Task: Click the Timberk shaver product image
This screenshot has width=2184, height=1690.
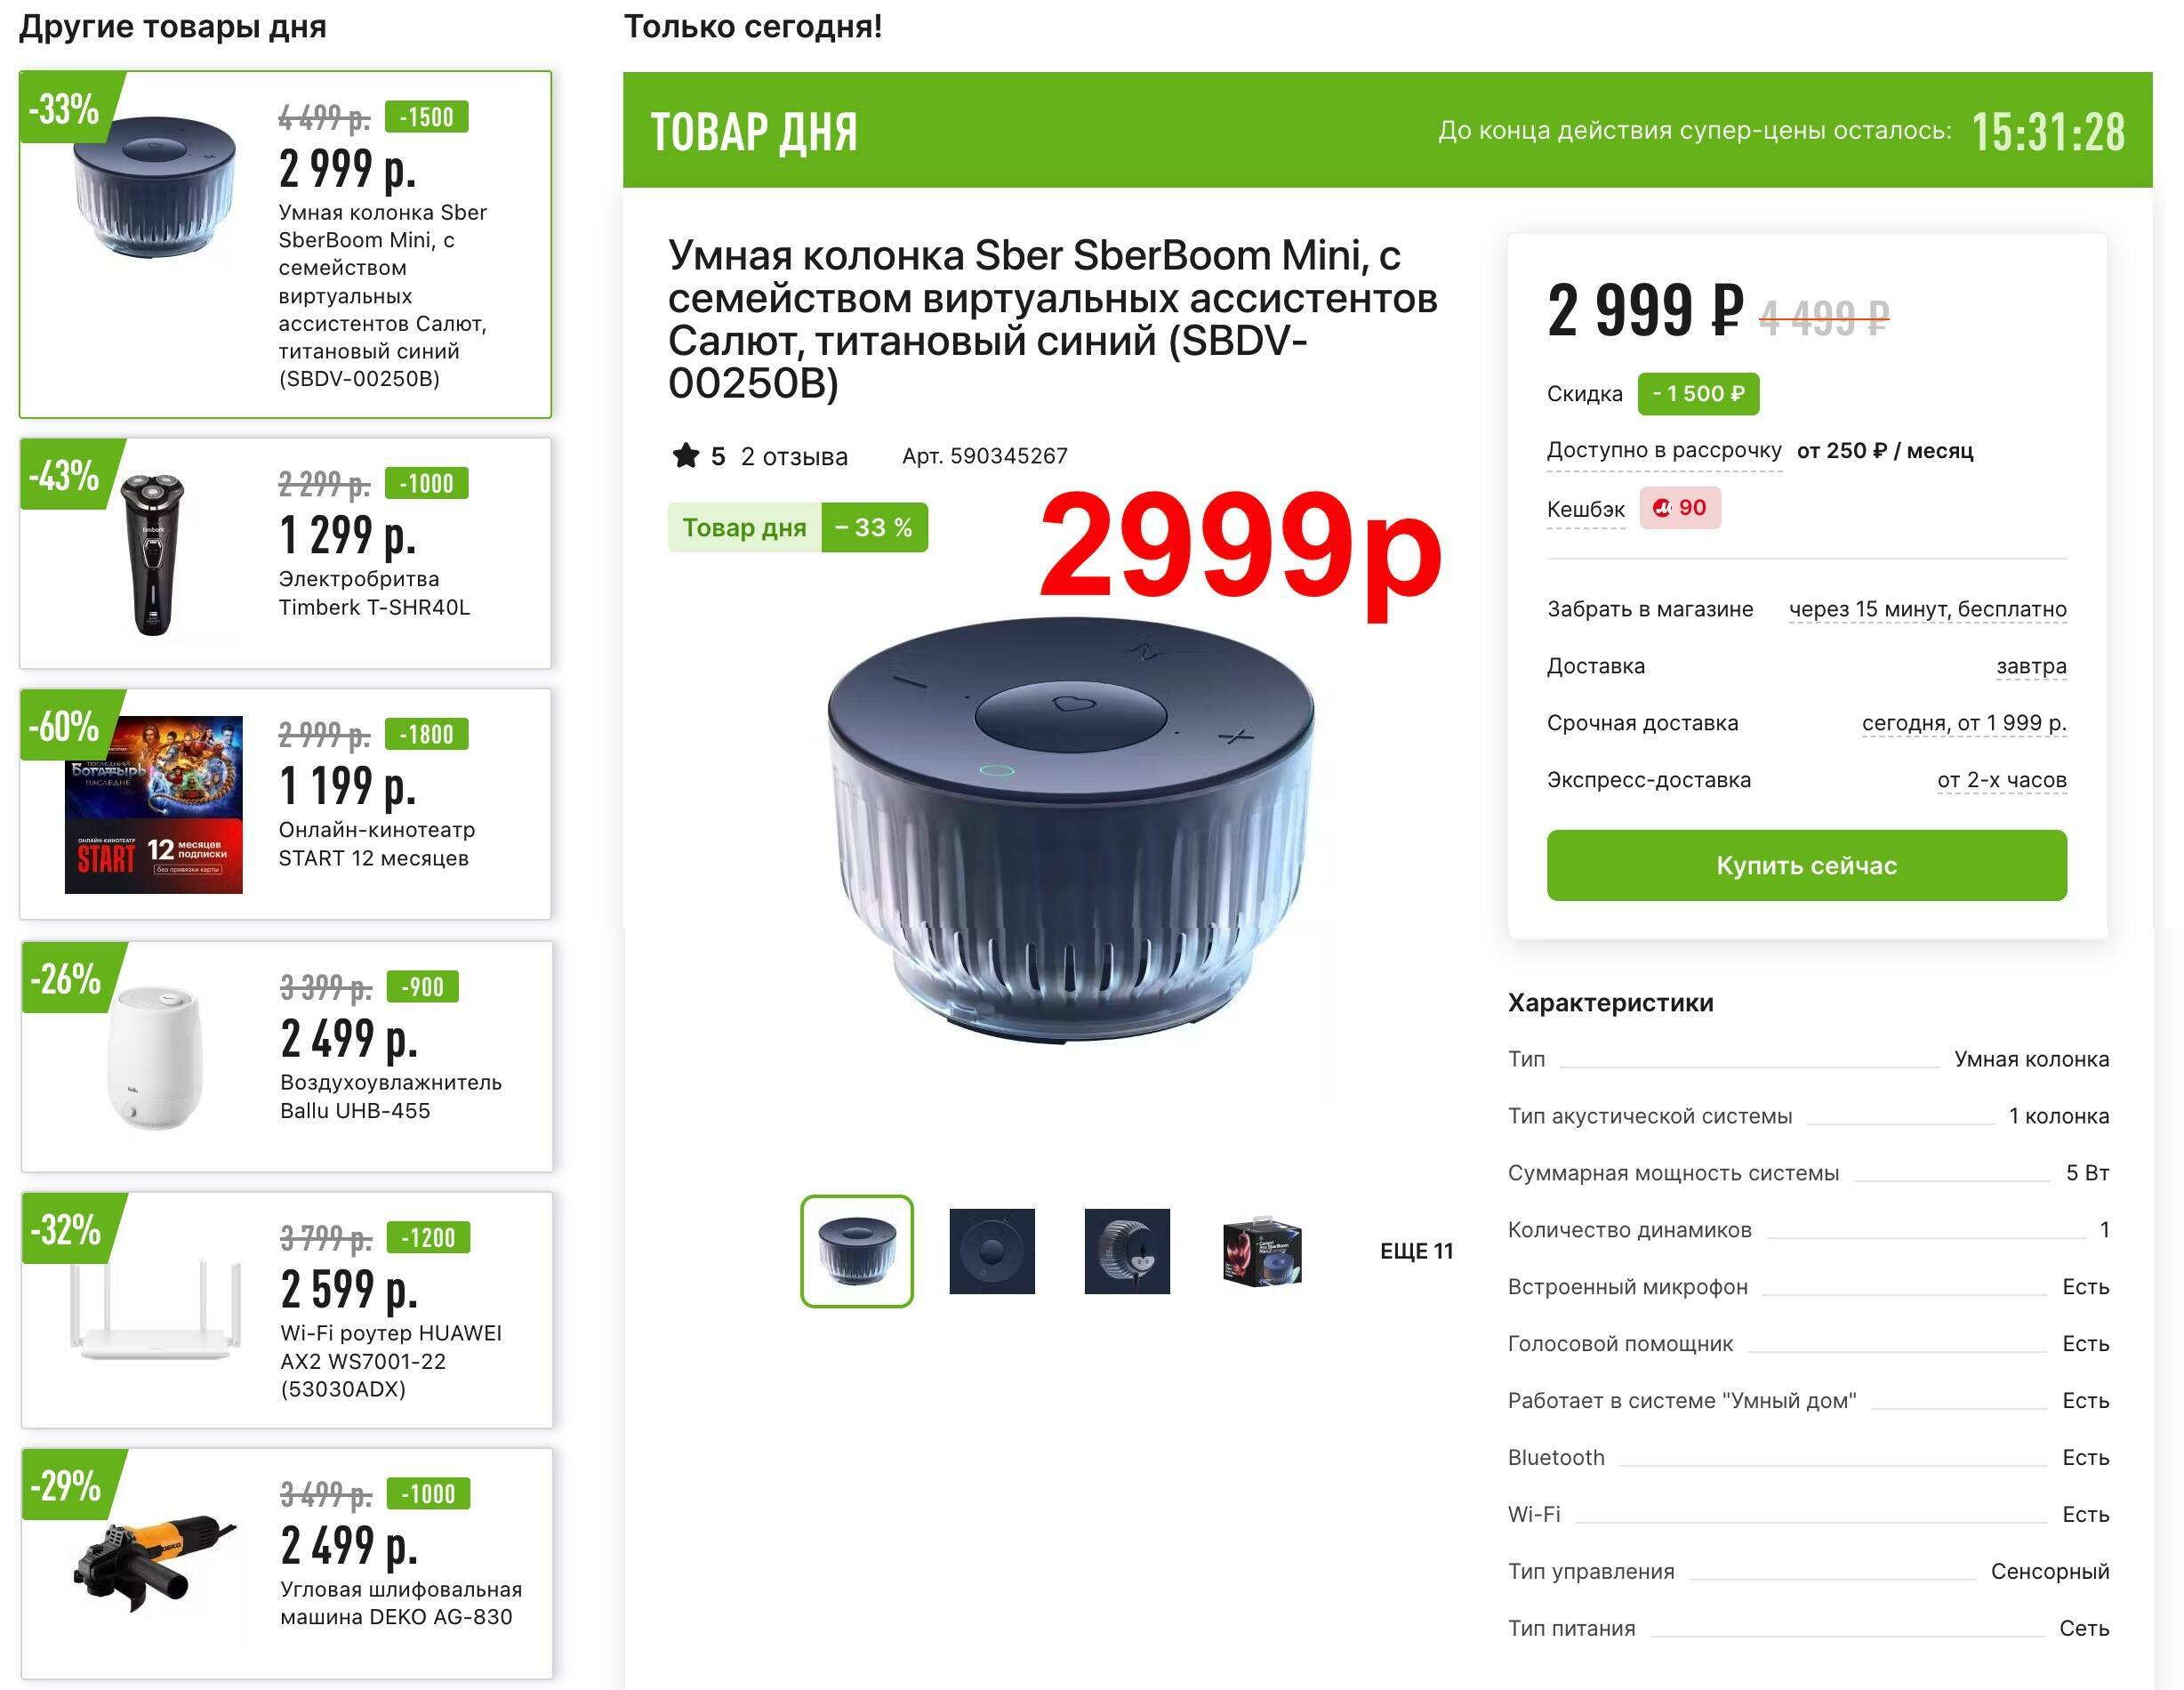Action: (x=153, y=554)
